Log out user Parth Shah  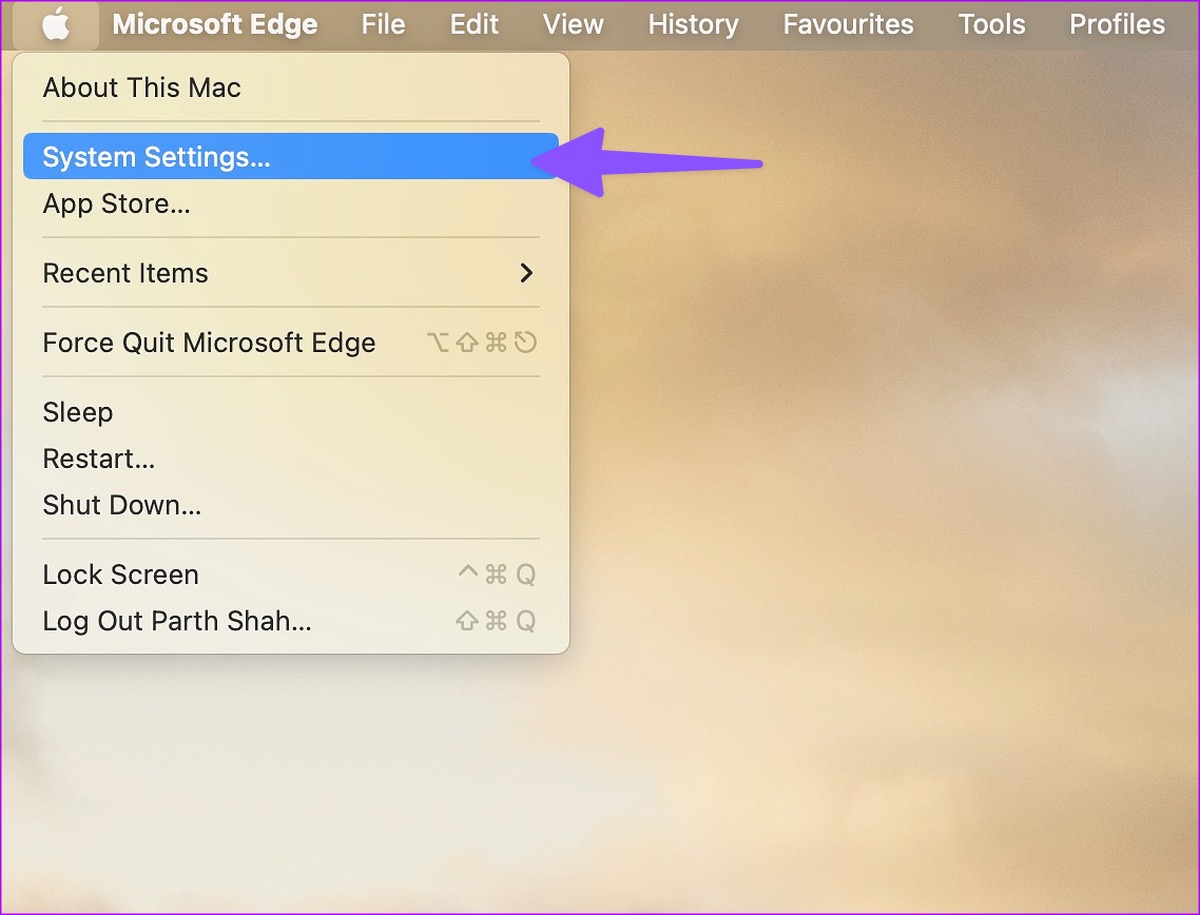177,621
